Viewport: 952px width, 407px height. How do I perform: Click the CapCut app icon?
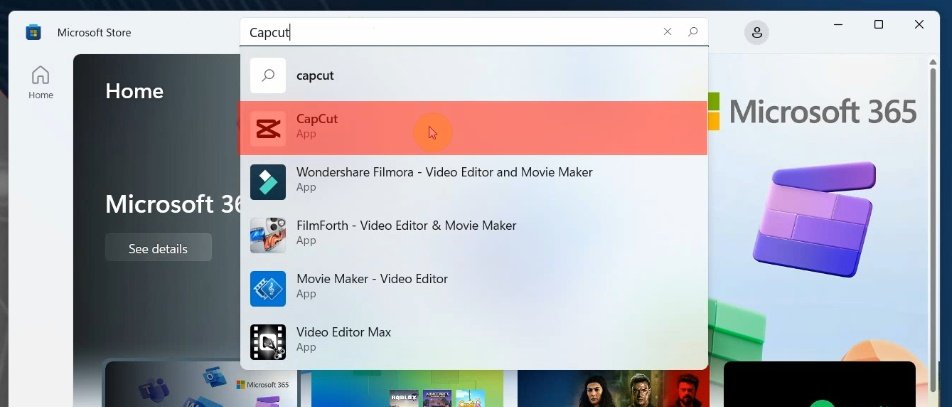tap(268, 128)
